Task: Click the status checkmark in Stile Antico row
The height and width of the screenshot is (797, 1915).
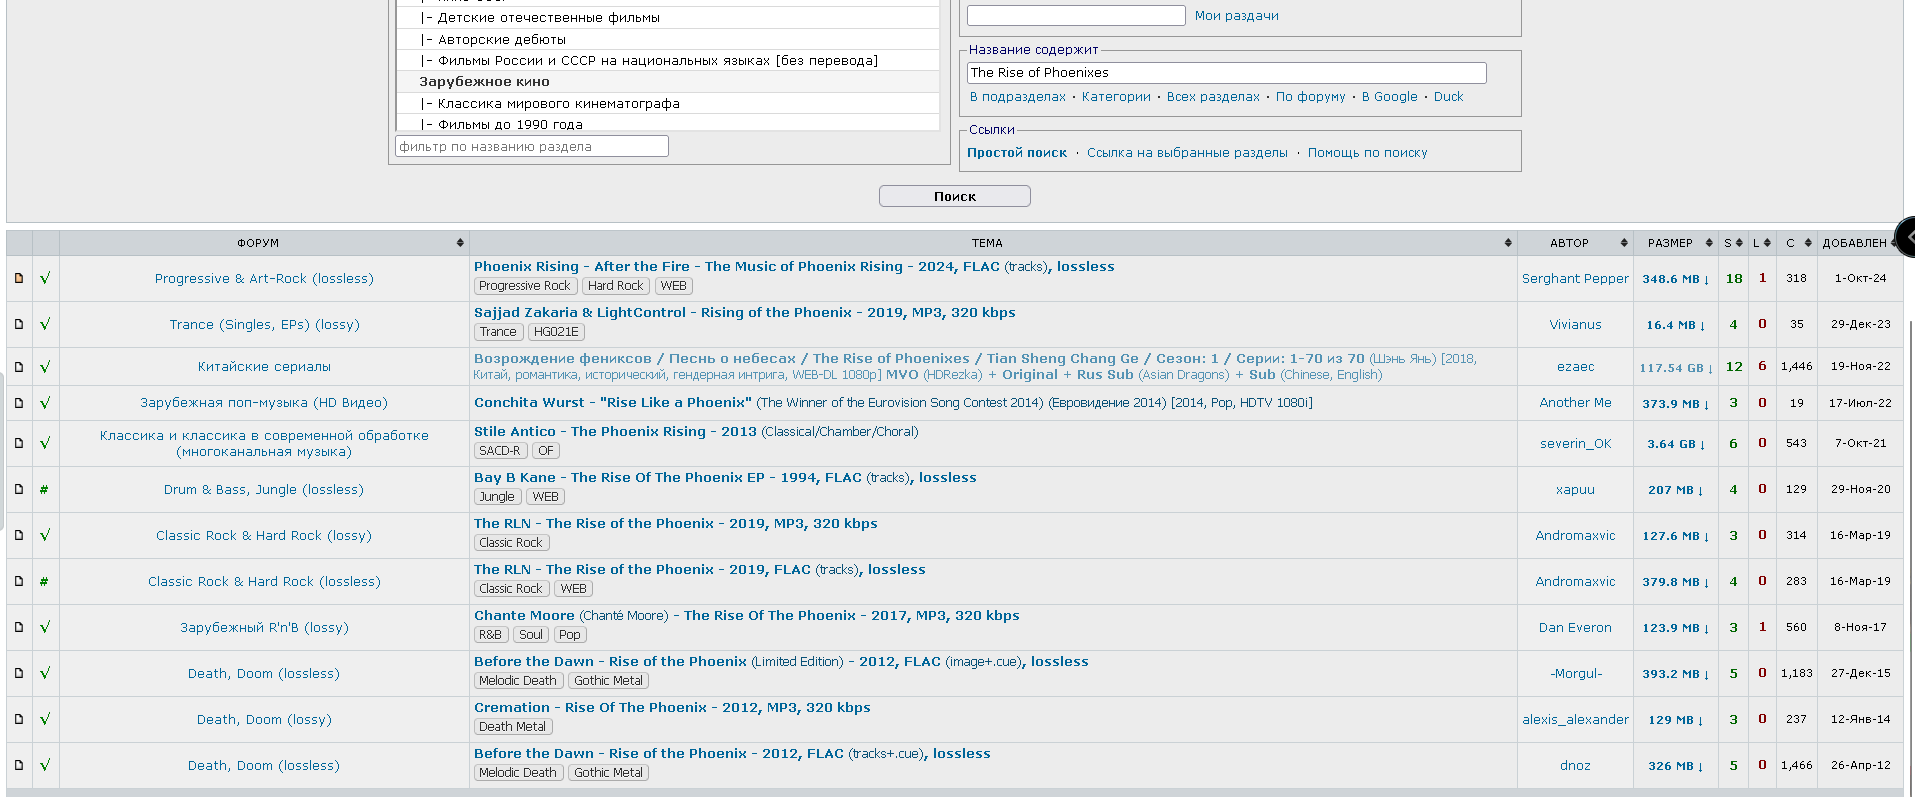Action: tap(45, 443)
